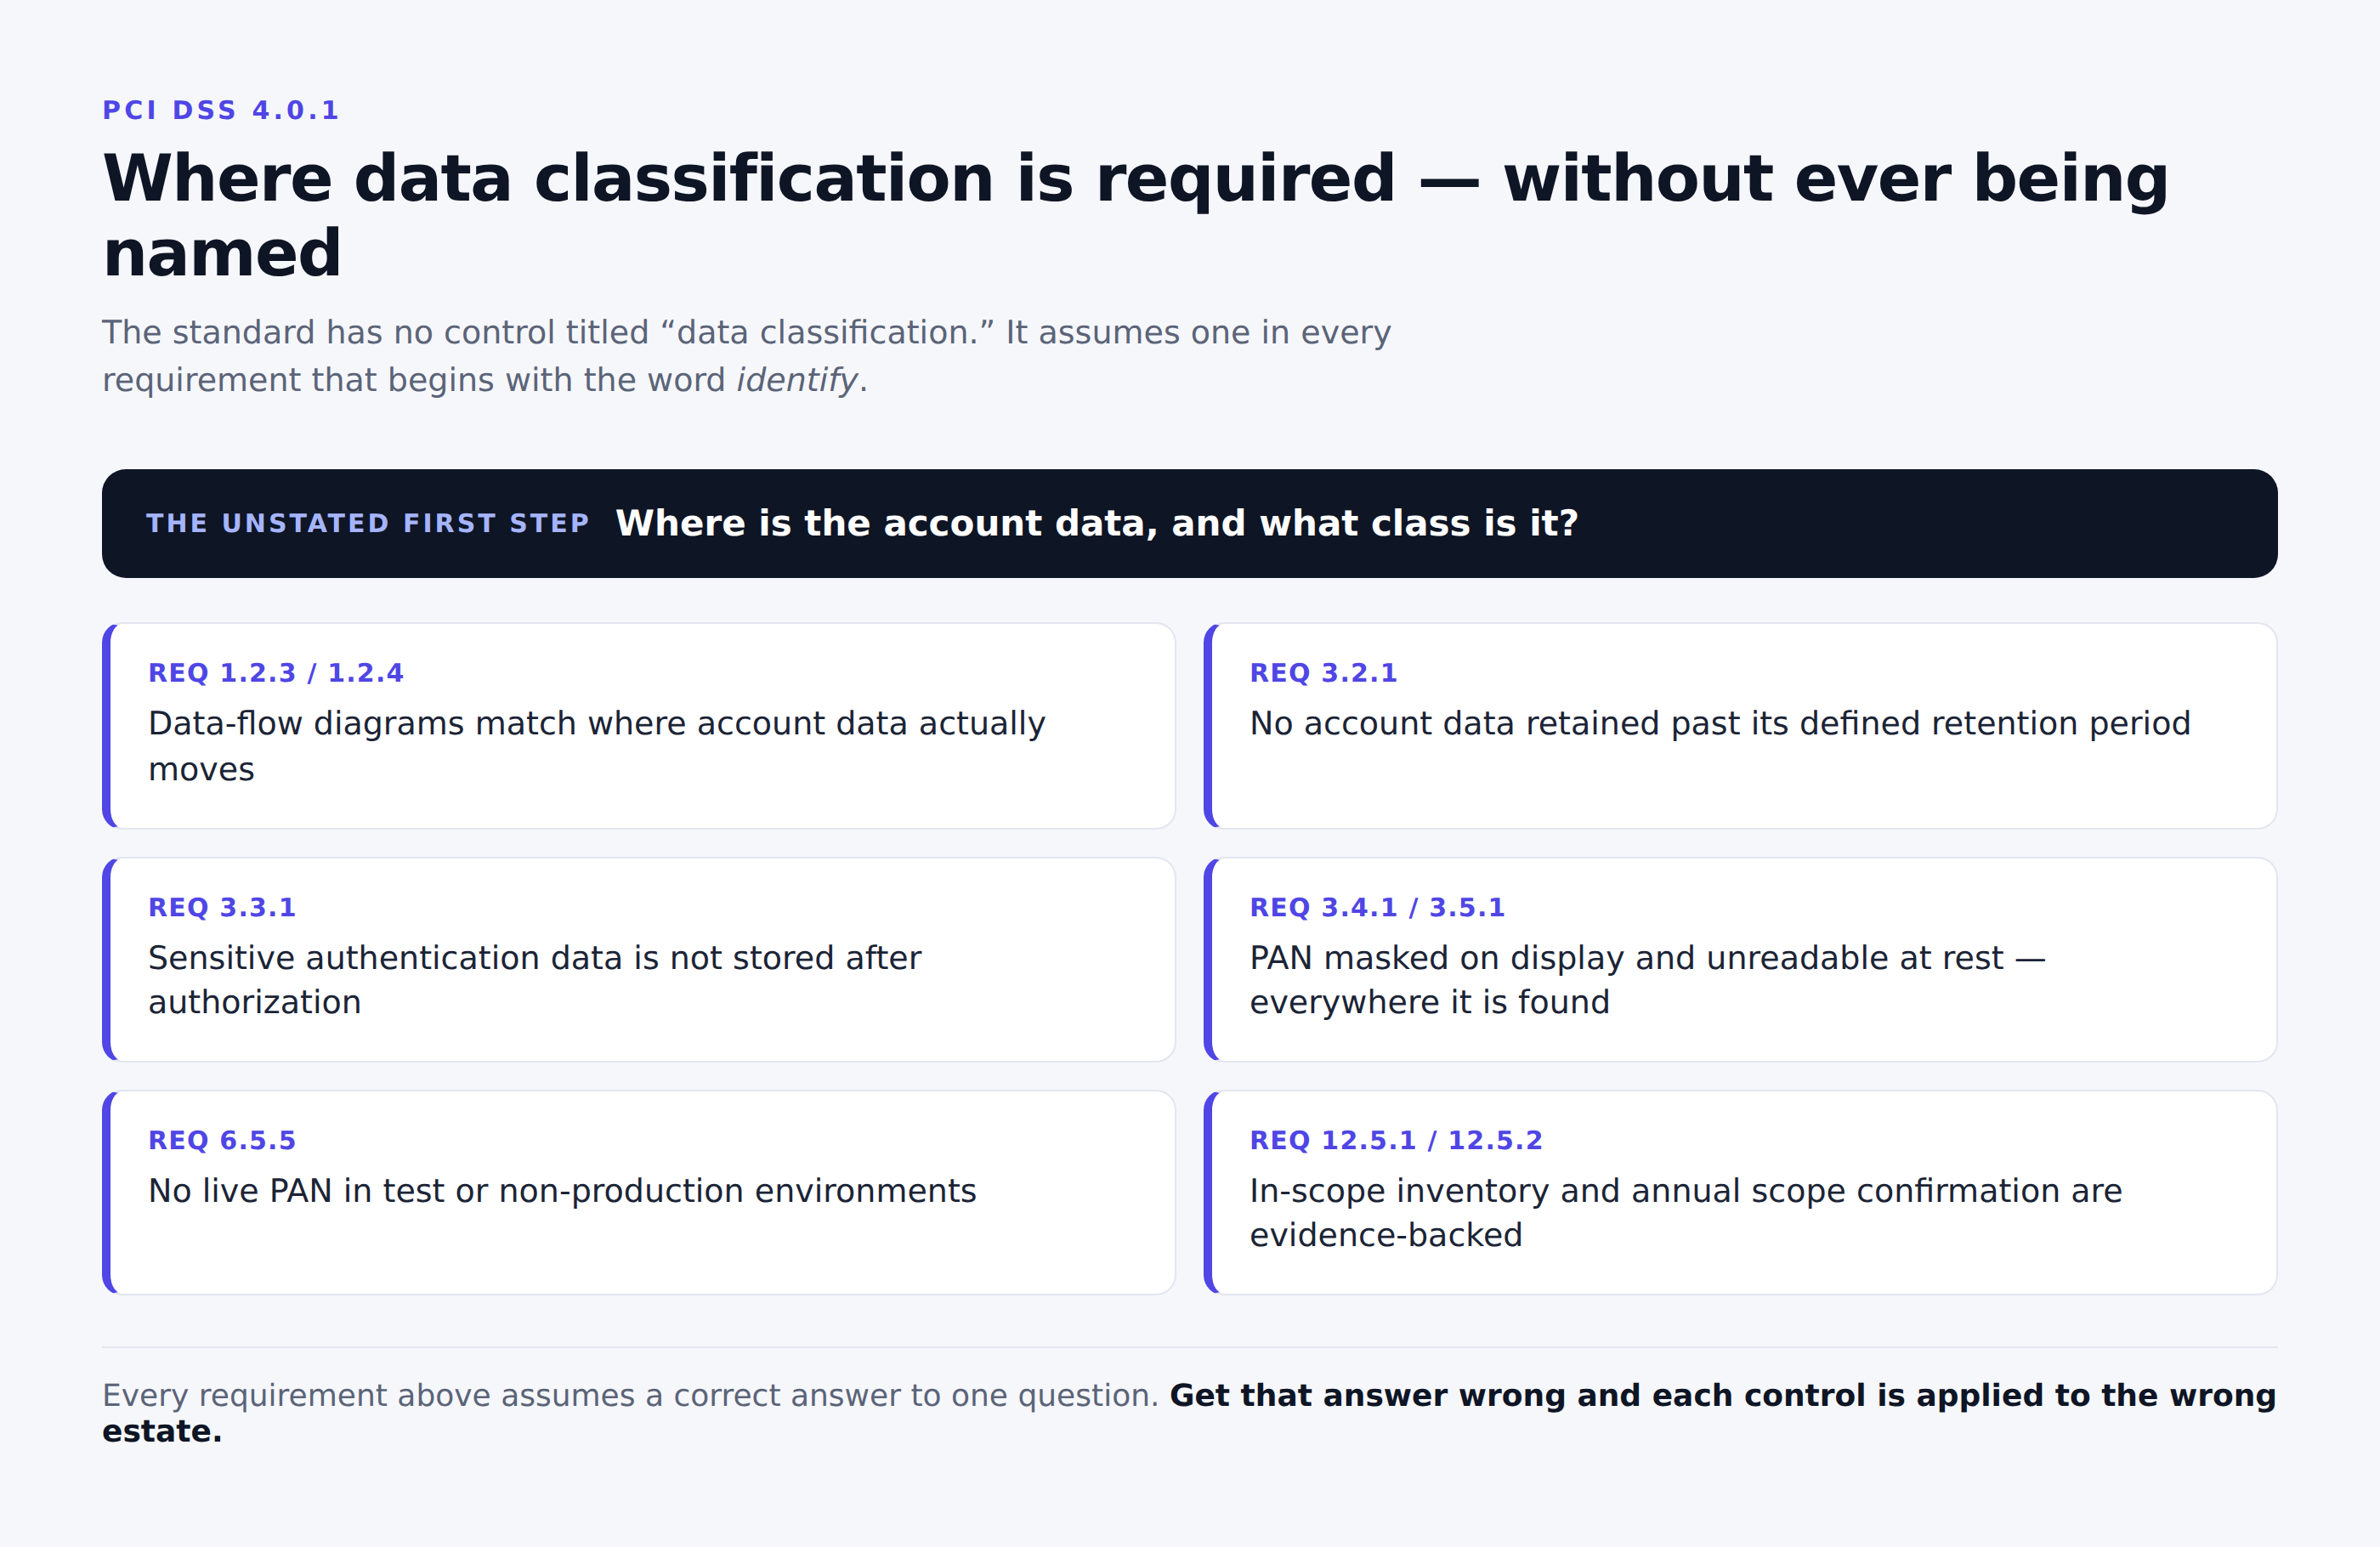Open the REQ 6.5.5 card

click(x=639, y=1192)
